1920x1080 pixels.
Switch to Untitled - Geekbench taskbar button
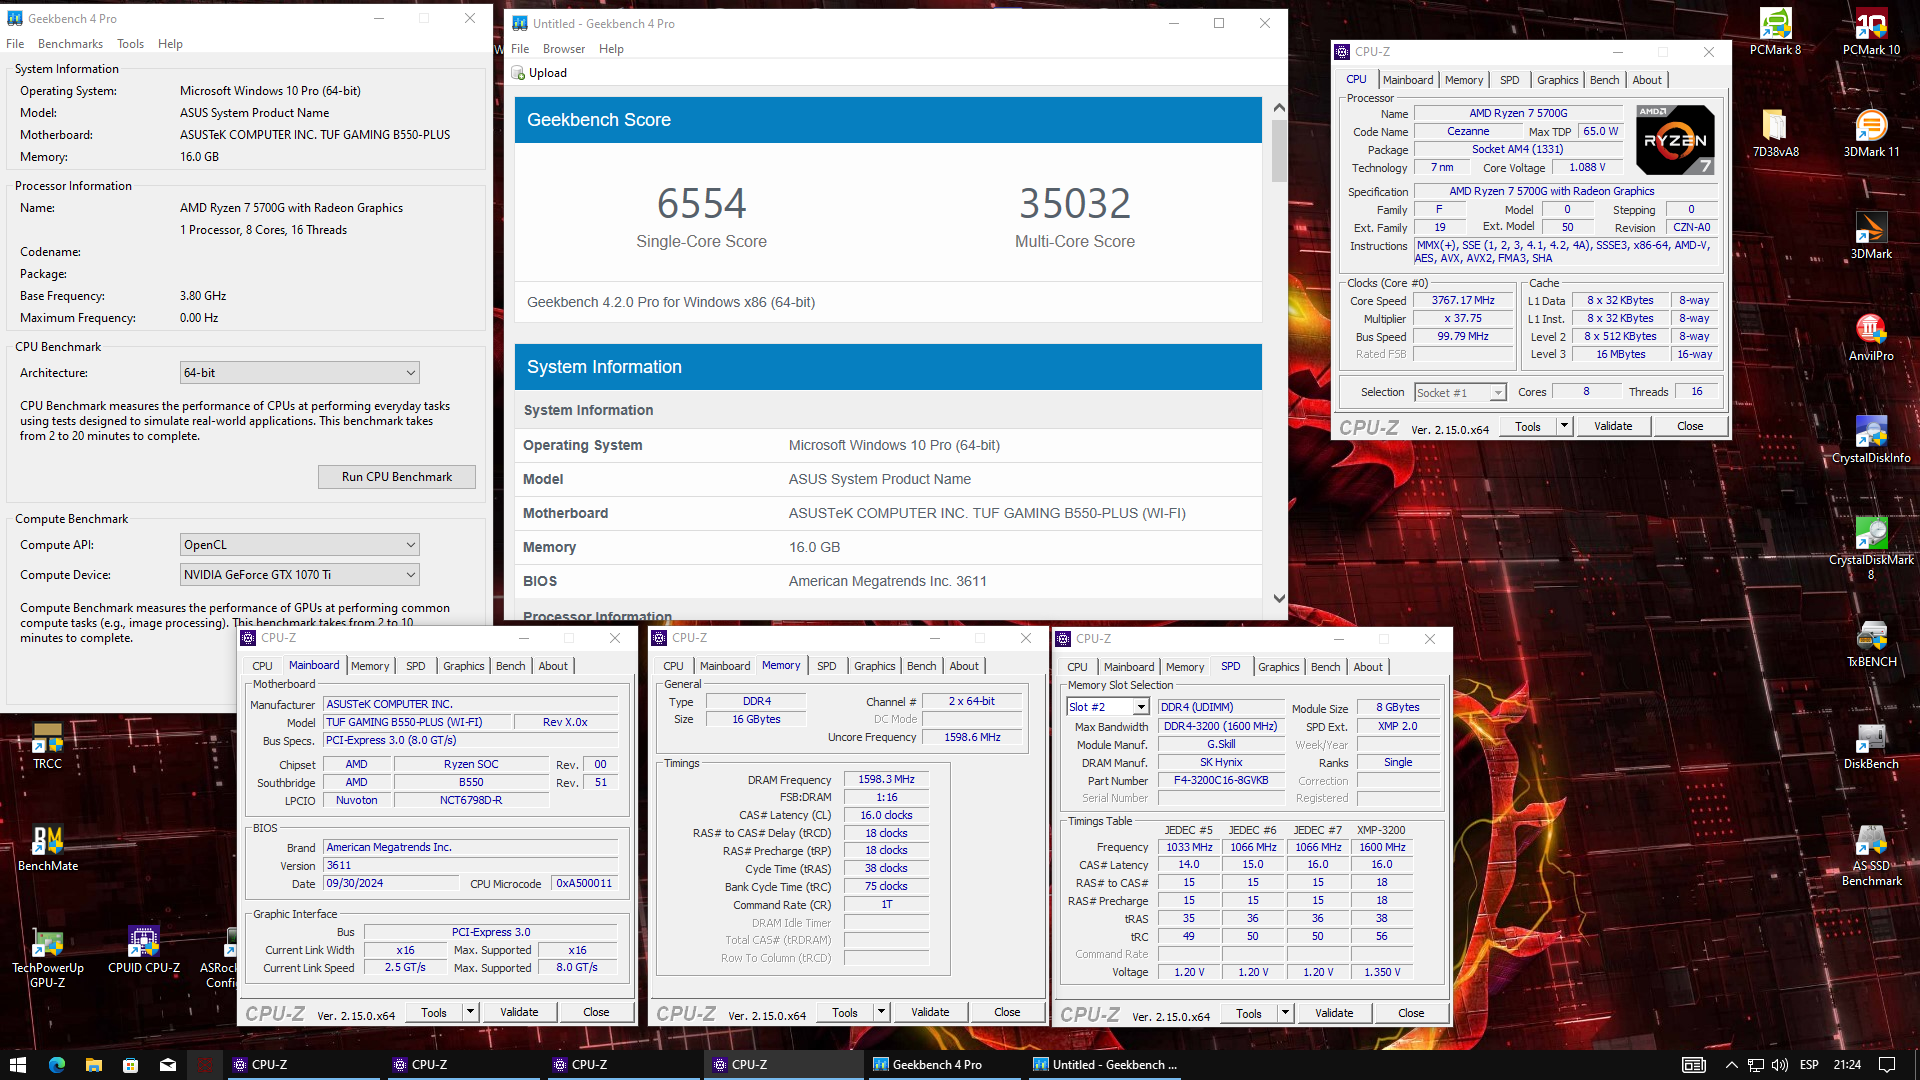pos(1105,1064)
